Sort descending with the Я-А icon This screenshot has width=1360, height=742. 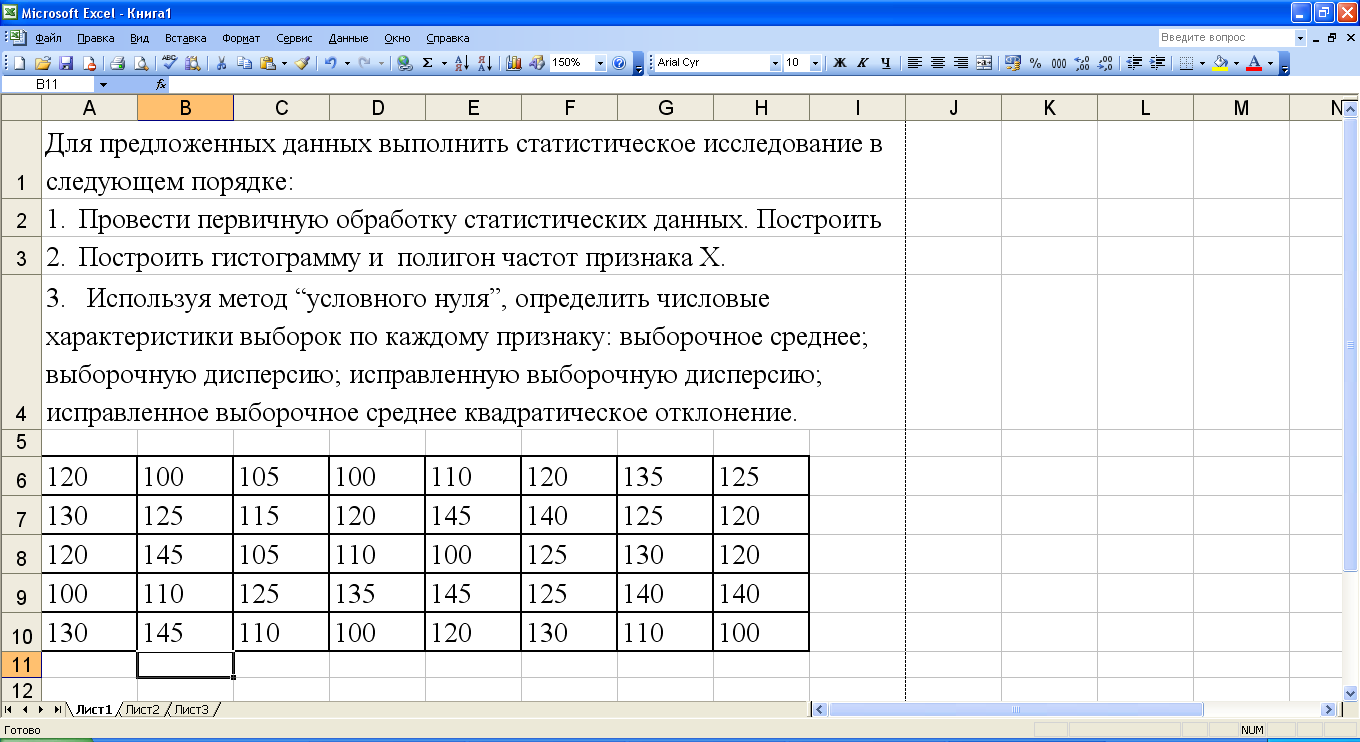pos(485,63)
